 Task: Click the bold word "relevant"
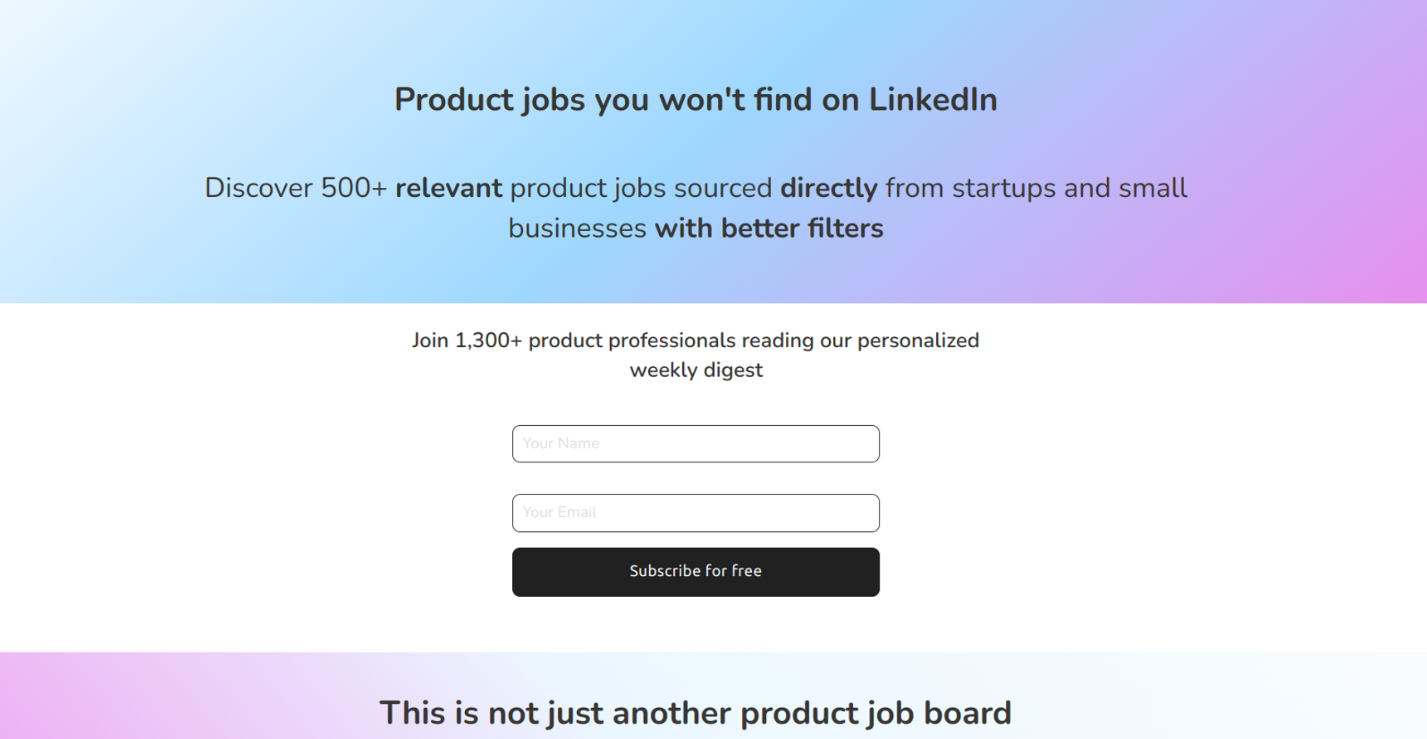[448, 188]
